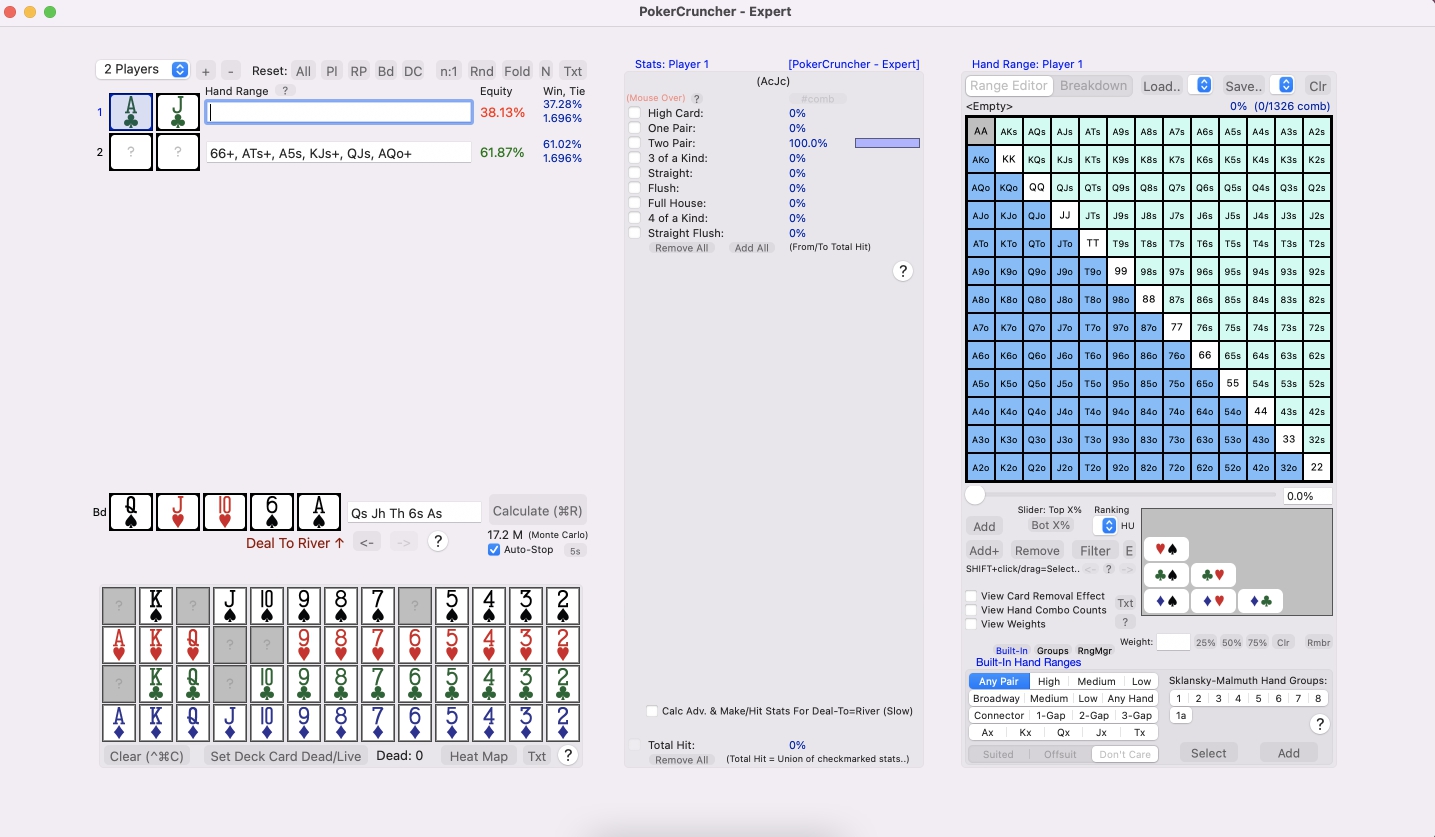Click the diamond-heart suit combo tile
The width and height of the screenshot is (1435, 837).
click(x=1213, y=601)
